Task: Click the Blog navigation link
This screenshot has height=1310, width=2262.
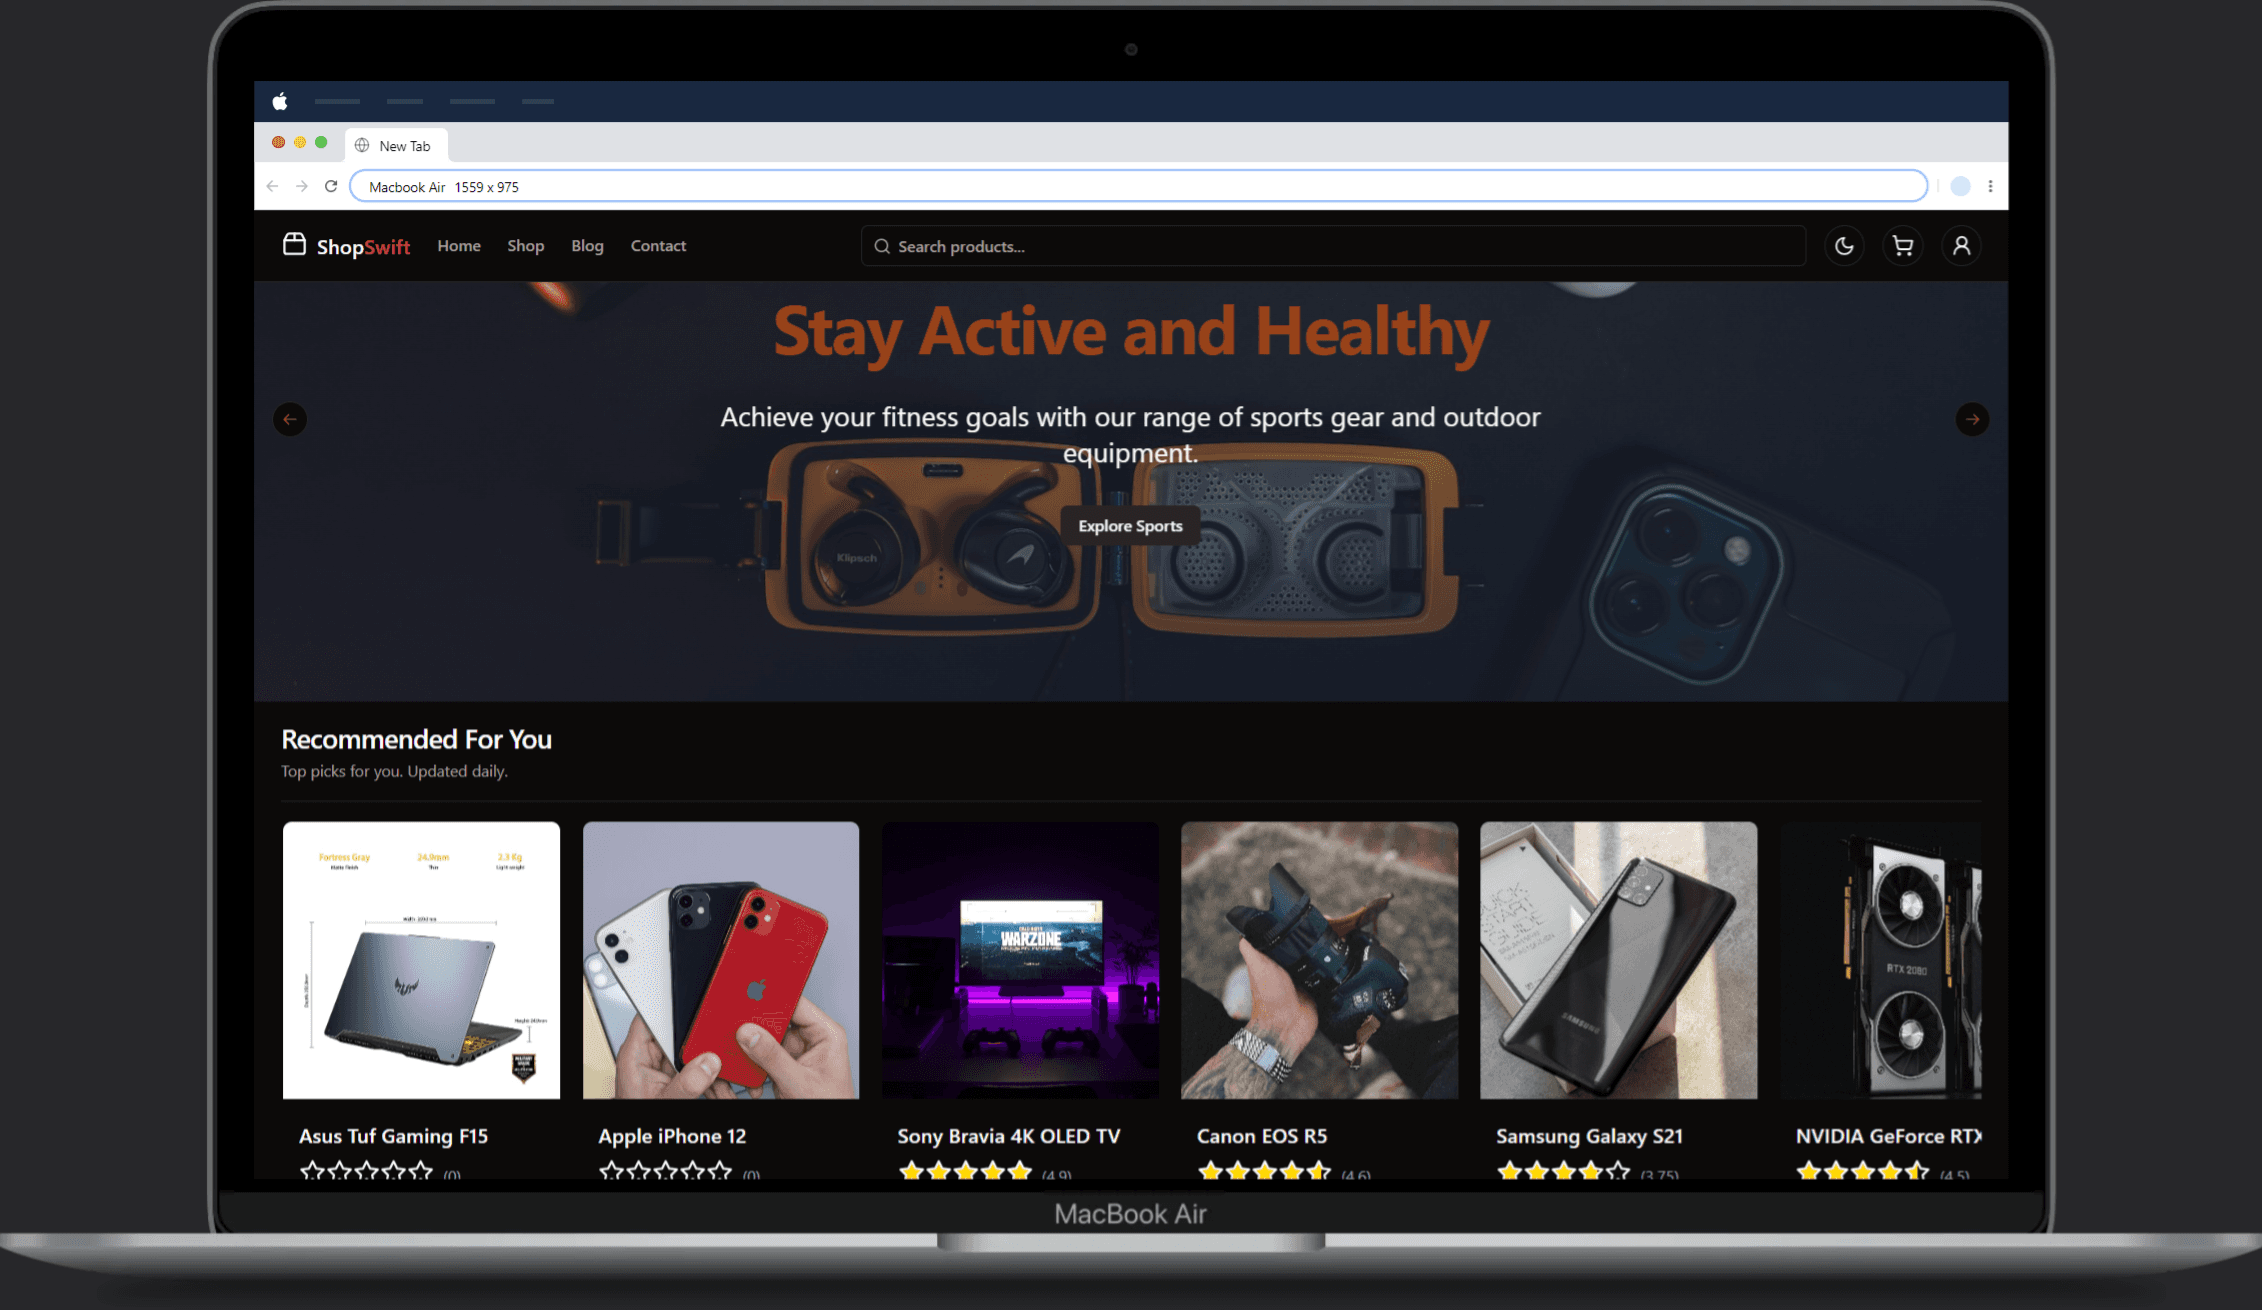Action: click(586, 245)
